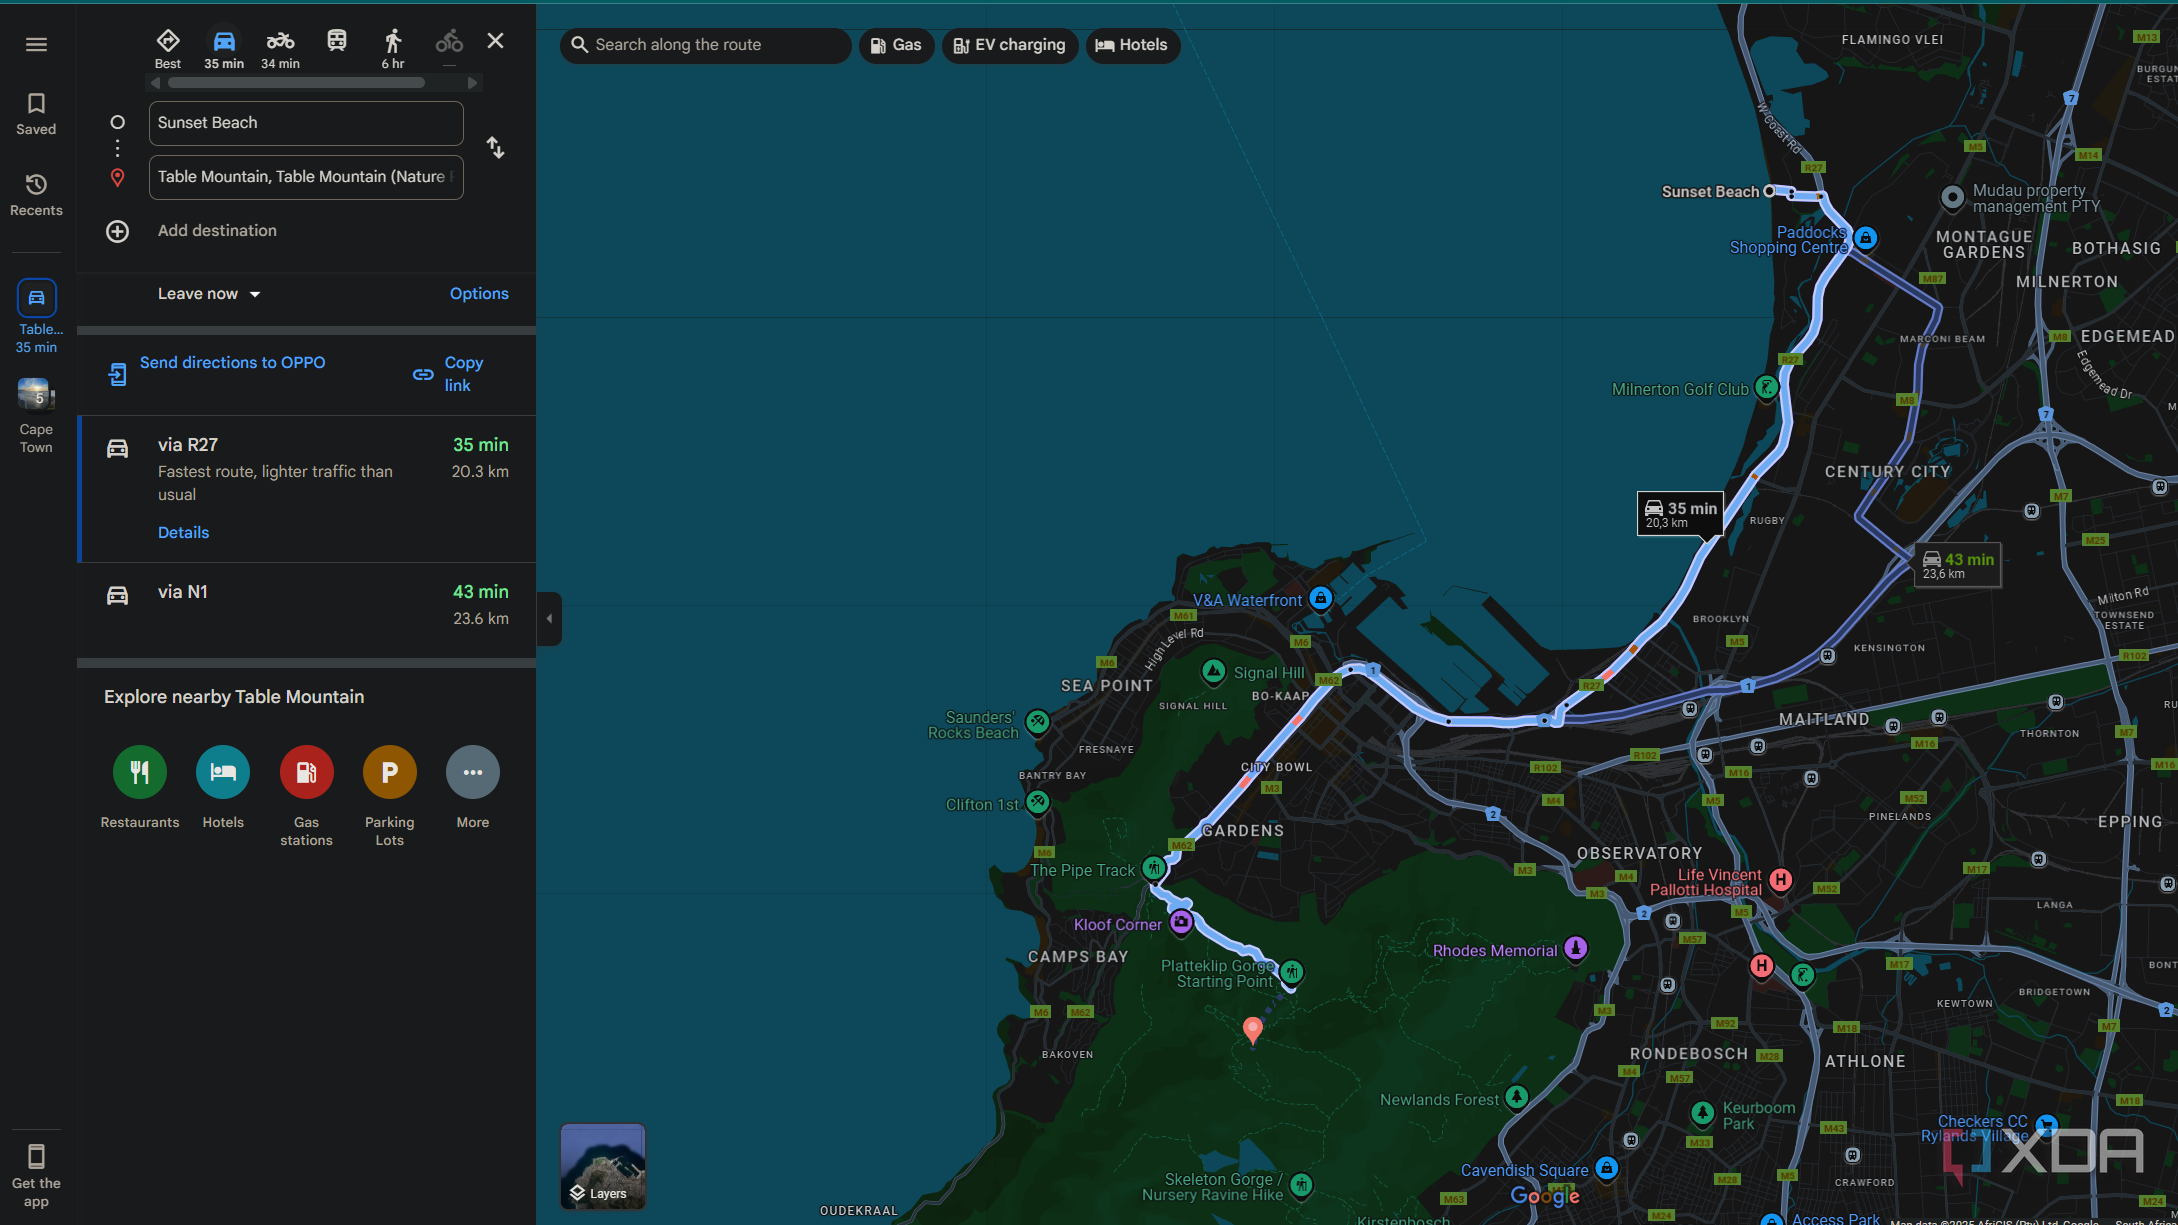The image size is (2178, 1225).
Task: Click Saunders' Rocks Beach marker
Action: [1038, 722]
